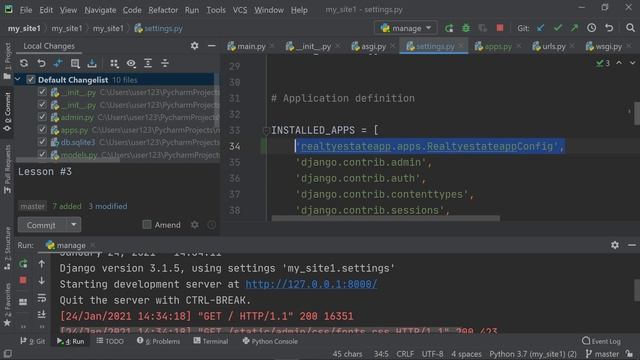Click the changelist horizontal scrollbar

(x=68, y=160)
